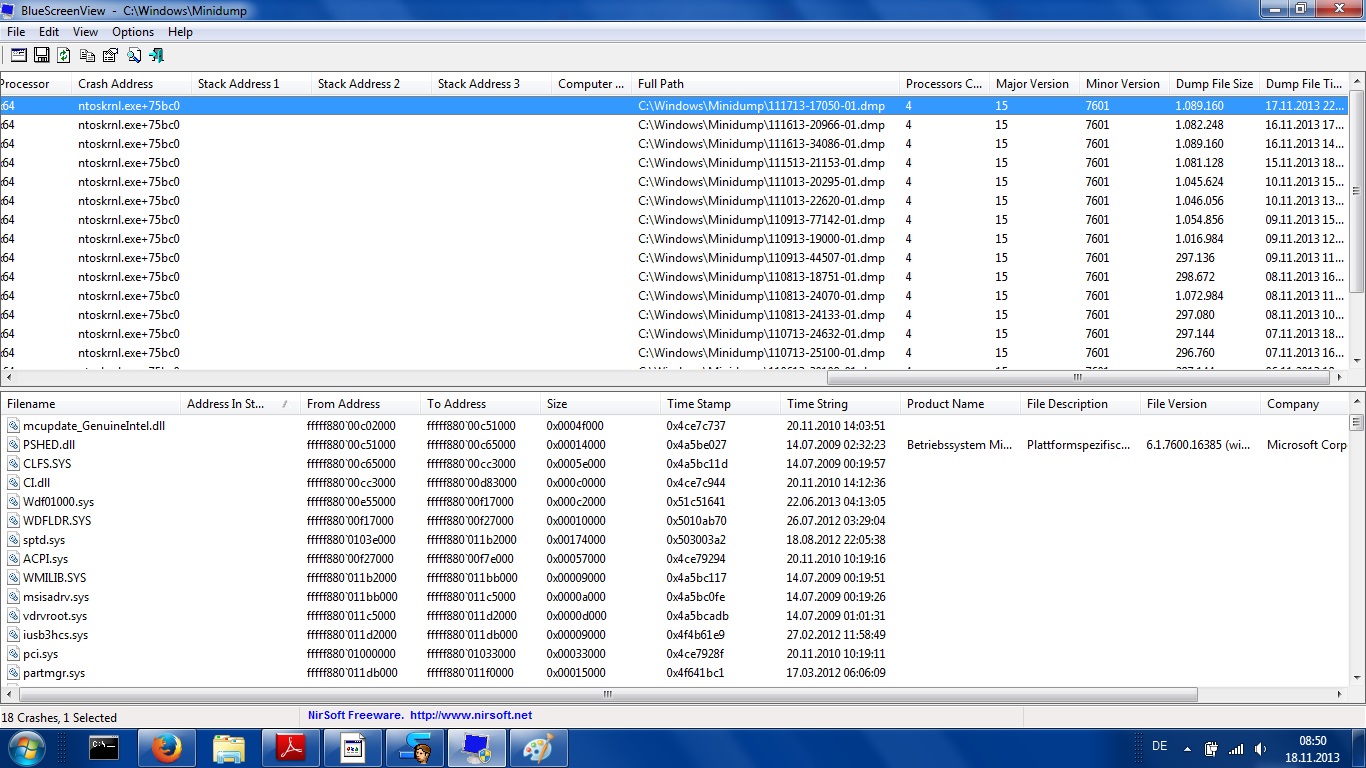Screen dimensions: 1366x768
Task: Click the volume speaker tray icon
Action: [1261, 748]
